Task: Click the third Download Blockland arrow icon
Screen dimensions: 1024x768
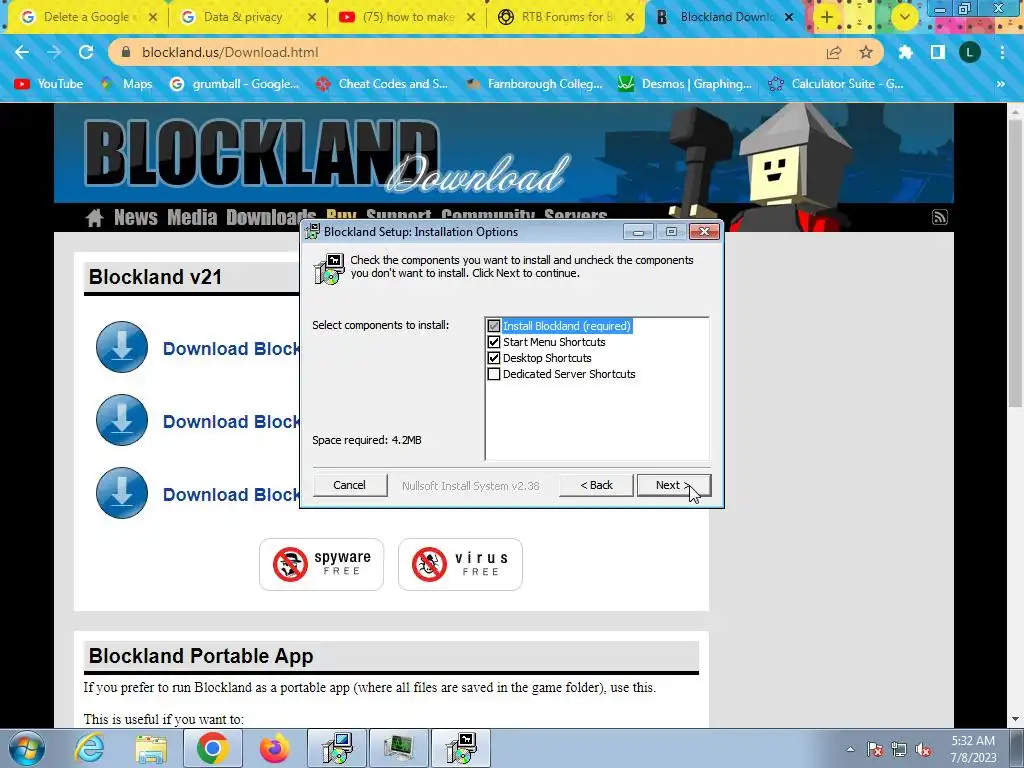Action: (122, 493)
